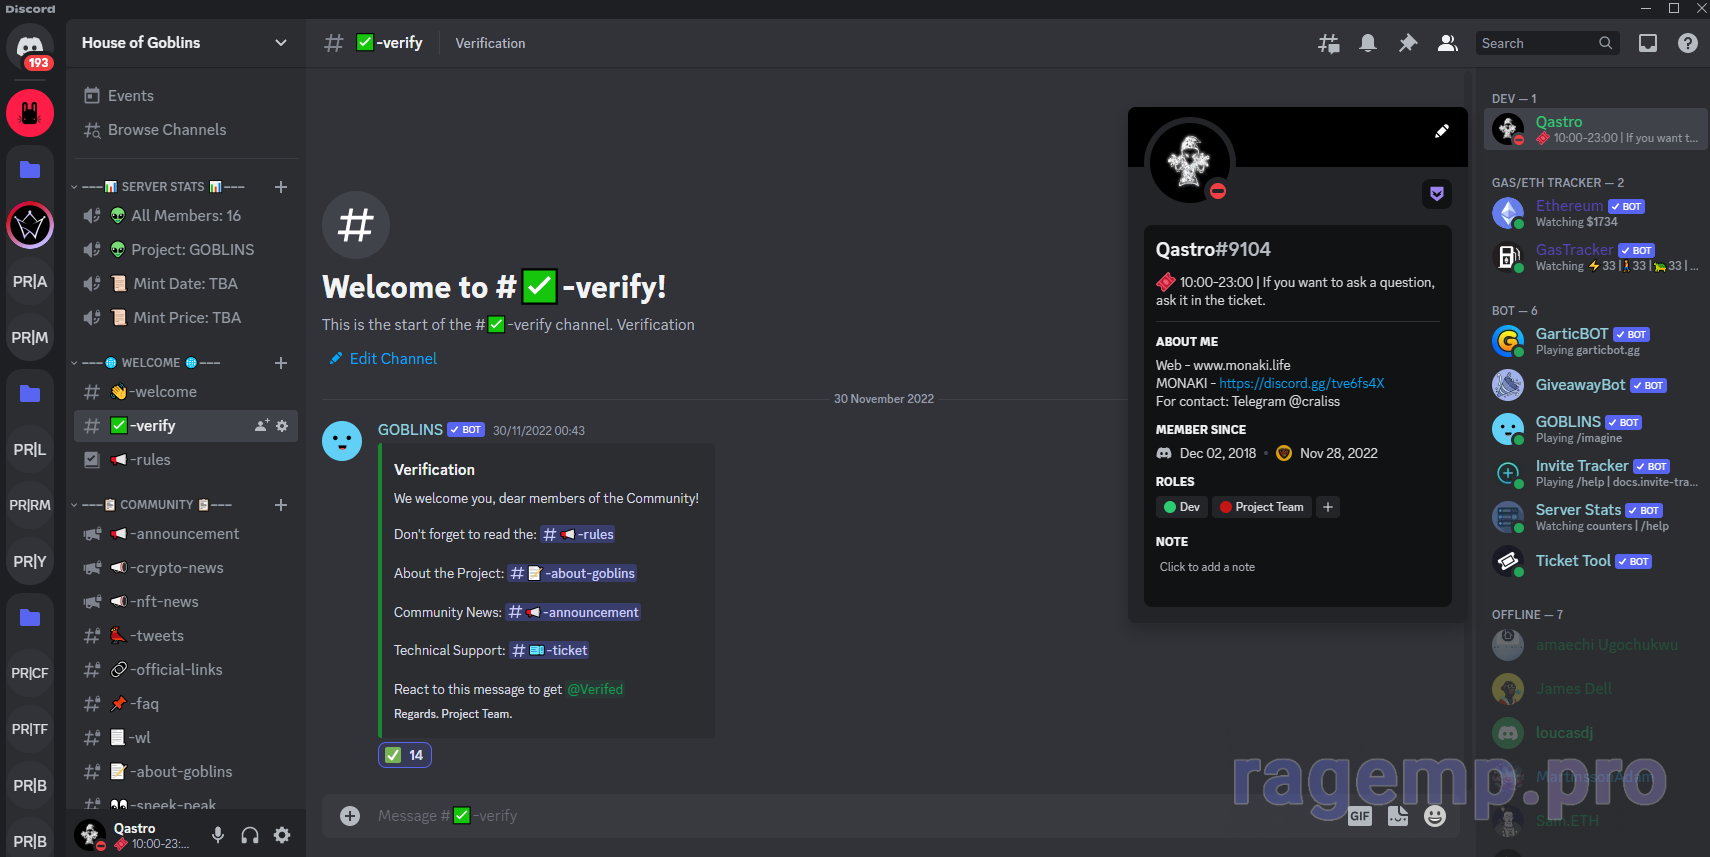
Task: Open the wl channel
Action: click(x=186, y=738)
